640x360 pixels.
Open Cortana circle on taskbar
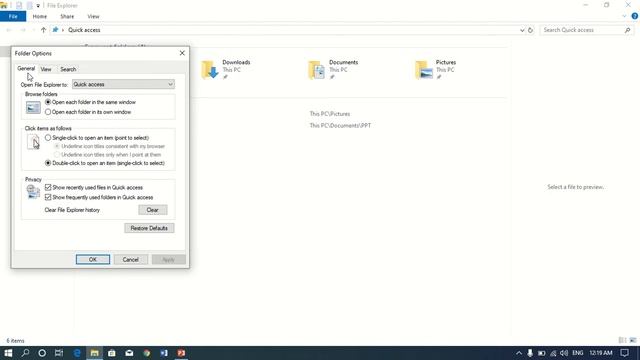pos(42,353)
